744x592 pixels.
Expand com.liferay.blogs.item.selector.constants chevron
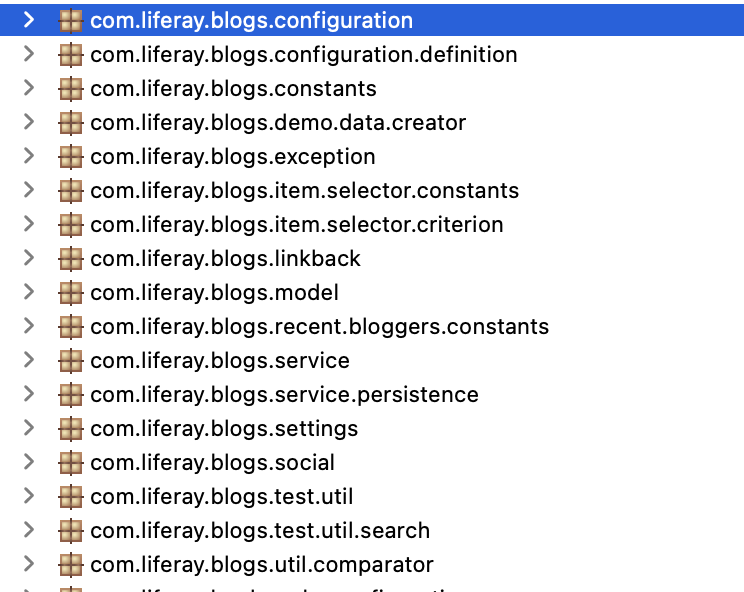pos(29,190)
